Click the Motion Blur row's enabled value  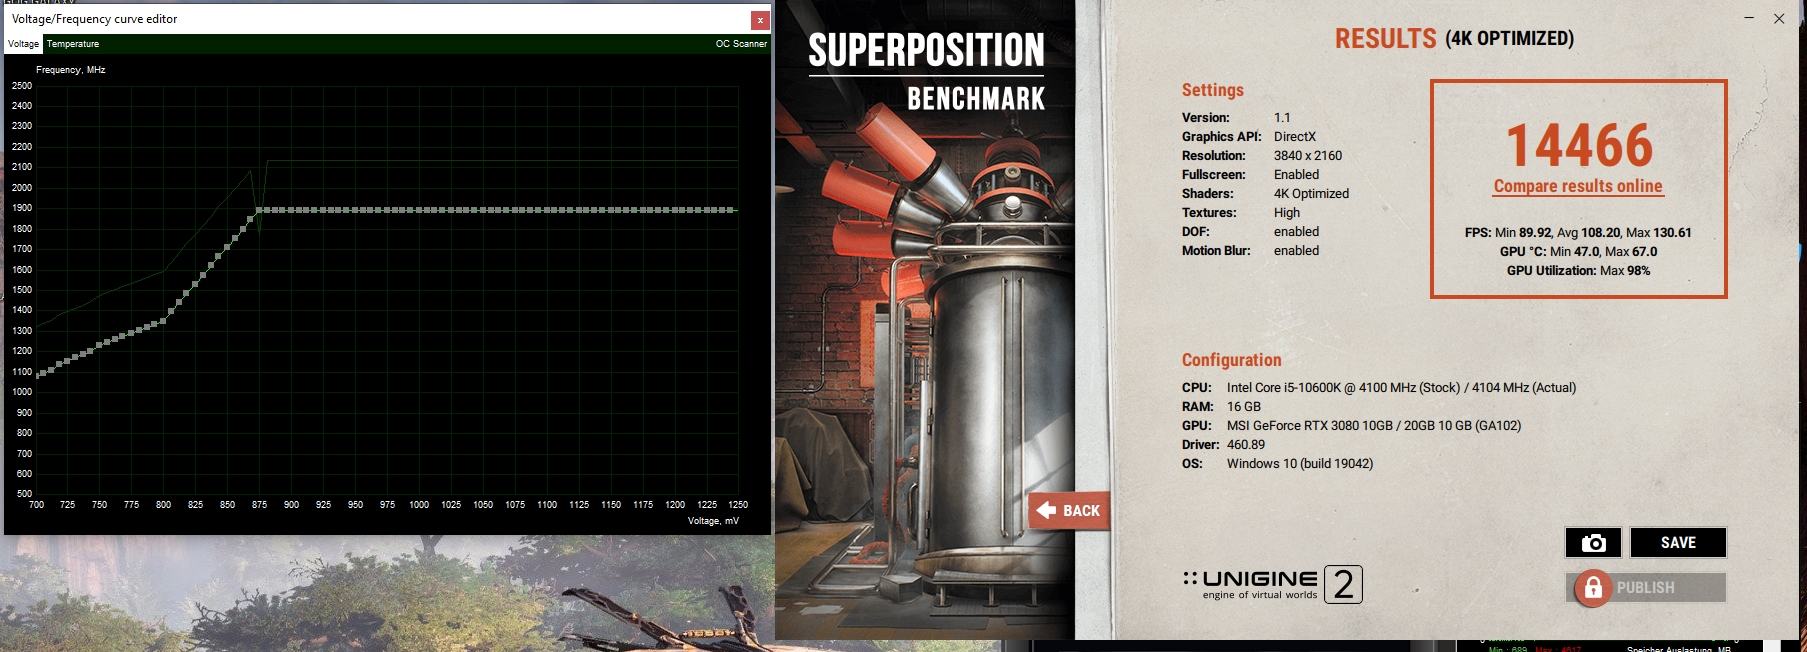1296,251
